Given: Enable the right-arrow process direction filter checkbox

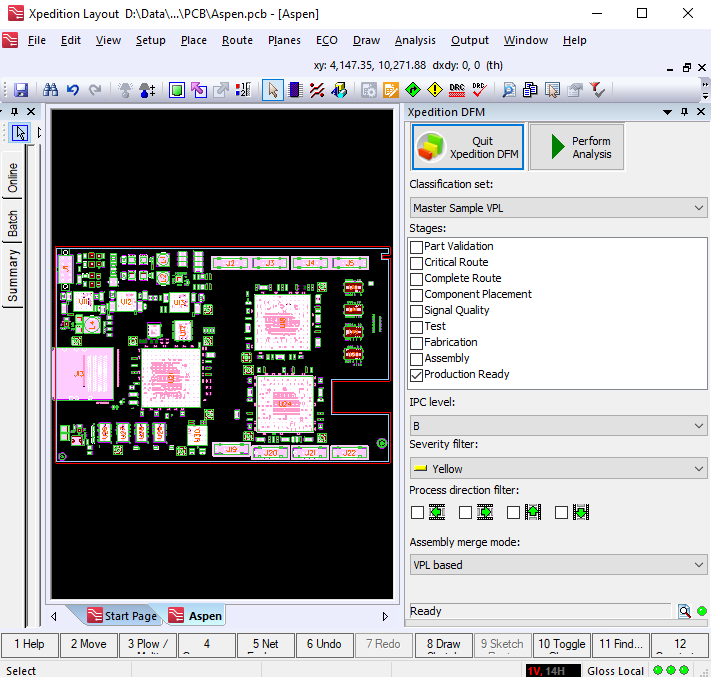Looking at the screenshot, I should point(465,512).
